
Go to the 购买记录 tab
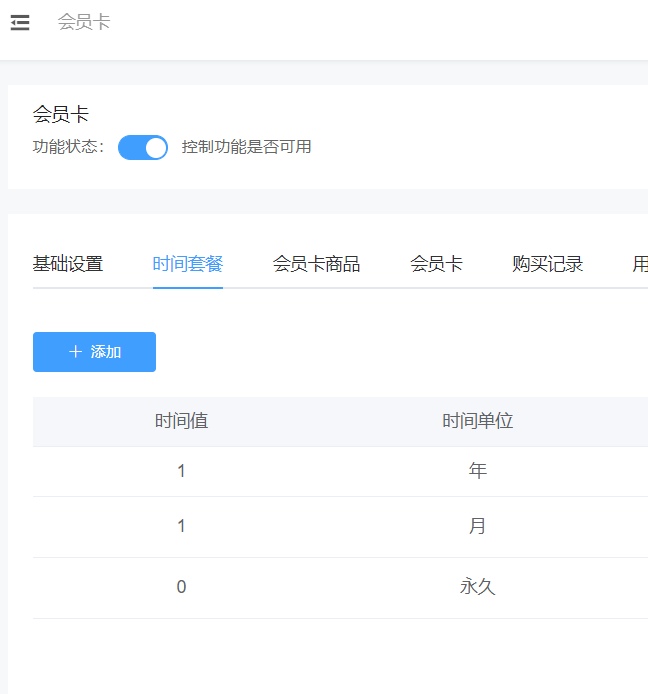point(548,264)
